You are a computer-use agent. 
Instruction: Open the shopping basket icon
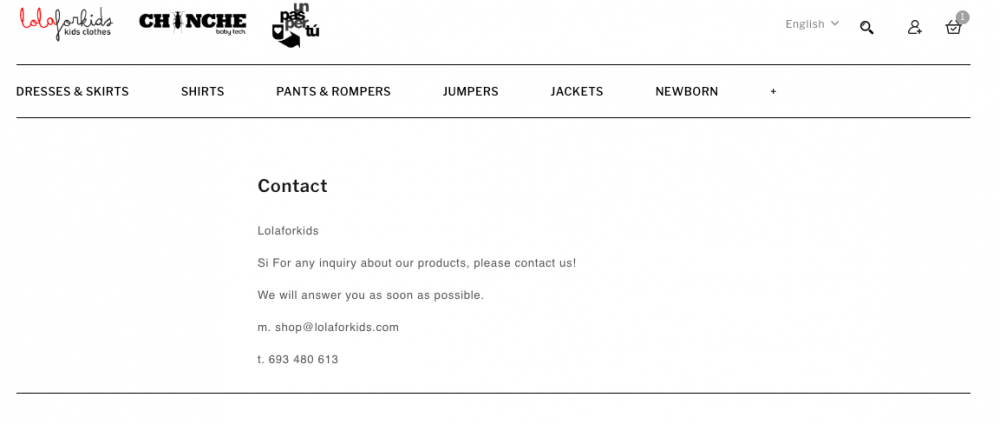coord(953,27)
